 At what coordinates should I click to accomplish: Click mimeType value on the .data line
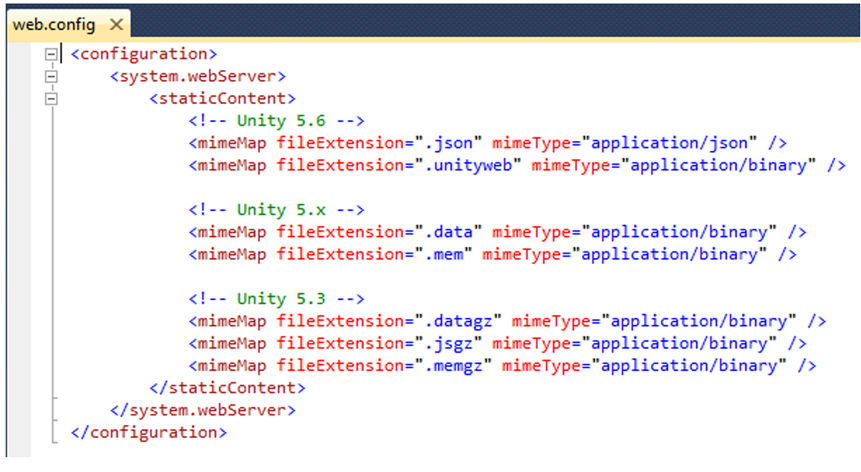point(680,232)
